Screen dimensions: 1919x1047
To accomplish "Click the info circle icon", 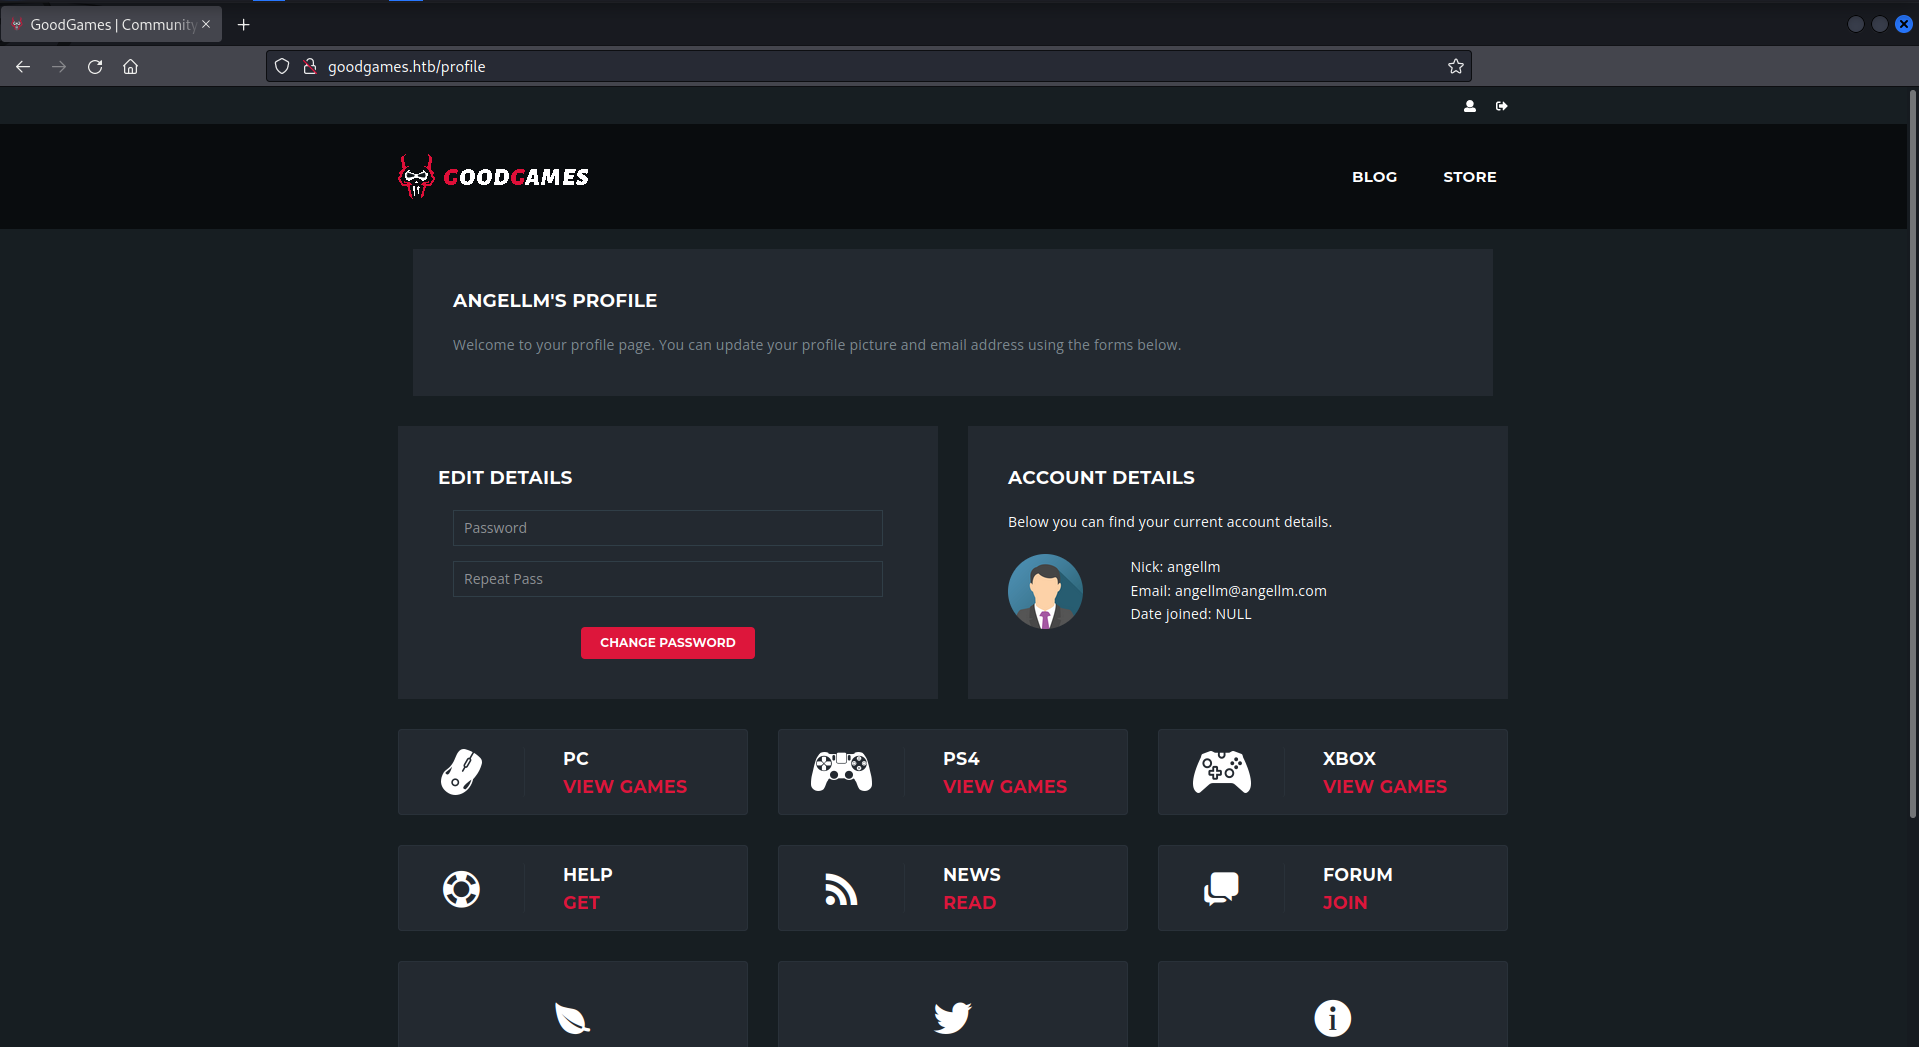I will 1332,1018.
